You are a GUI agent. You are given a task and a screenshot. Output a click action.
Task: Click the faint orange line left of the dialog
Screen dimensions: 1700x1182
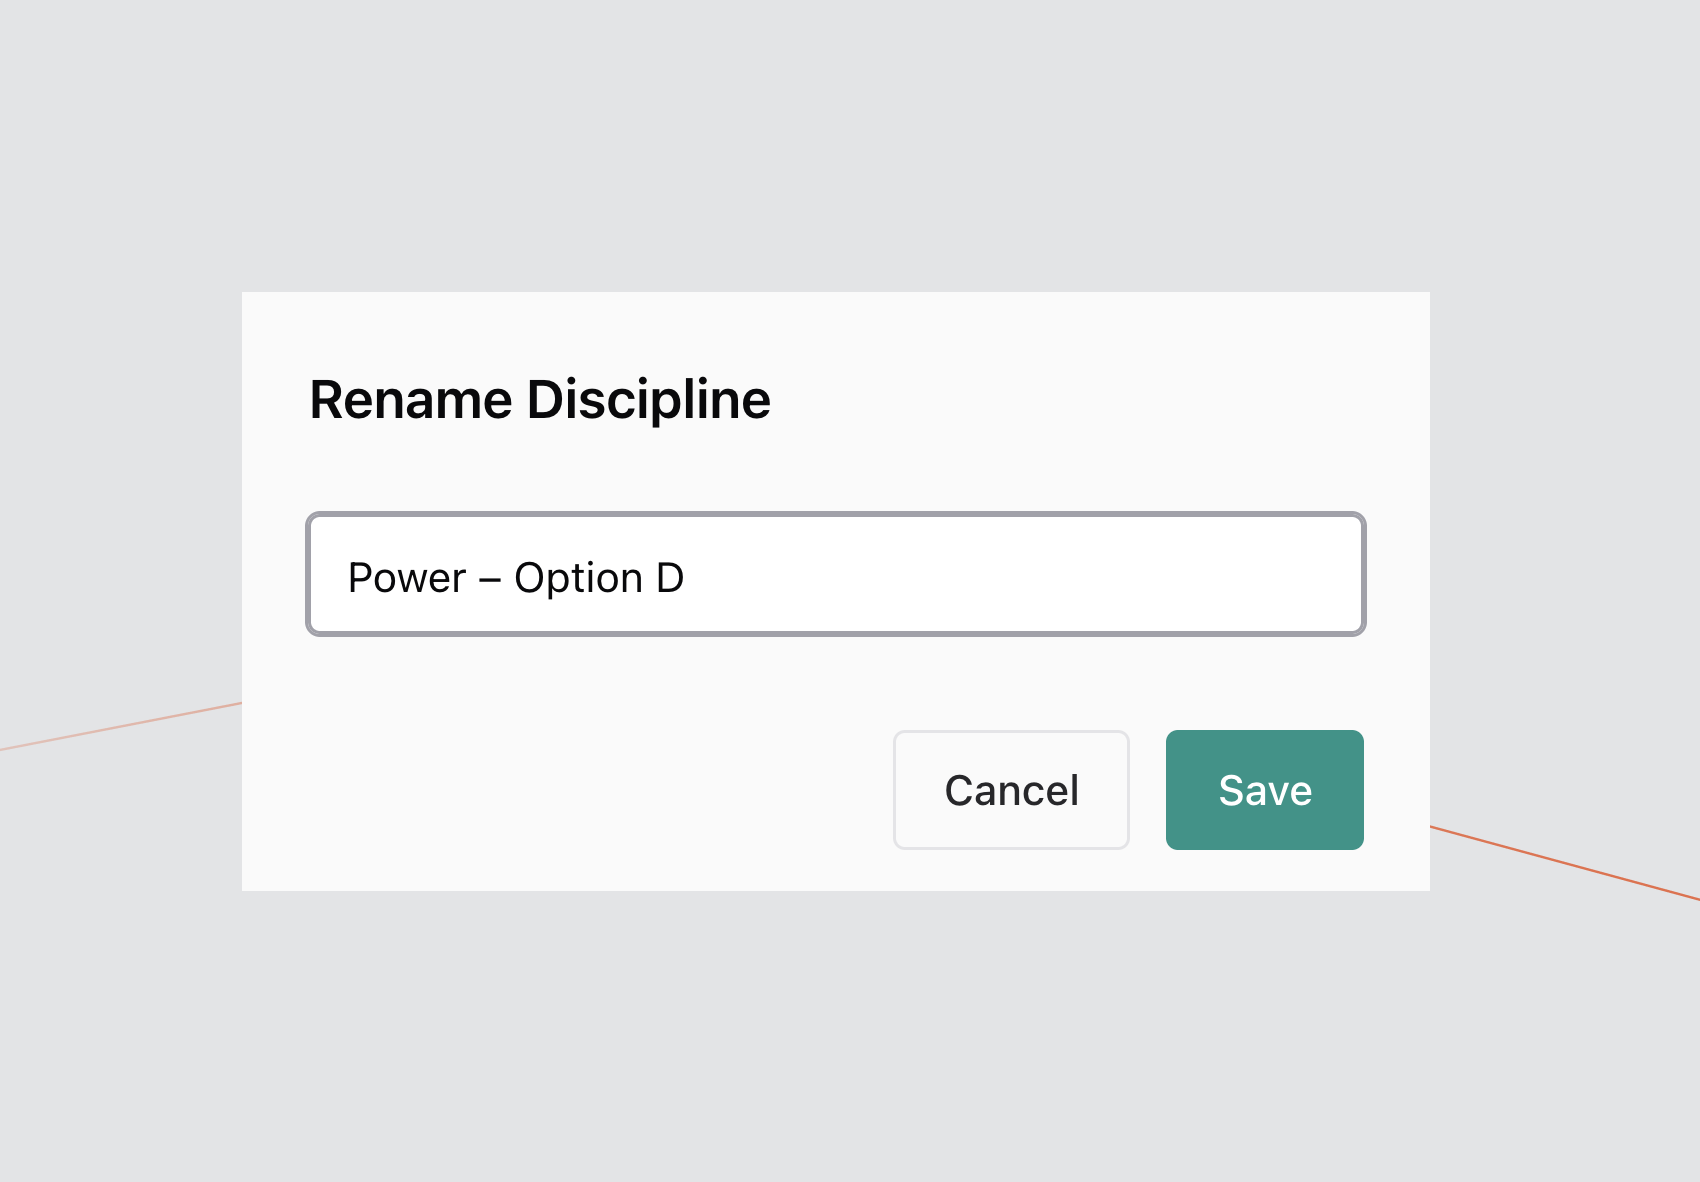coord(120,727)
